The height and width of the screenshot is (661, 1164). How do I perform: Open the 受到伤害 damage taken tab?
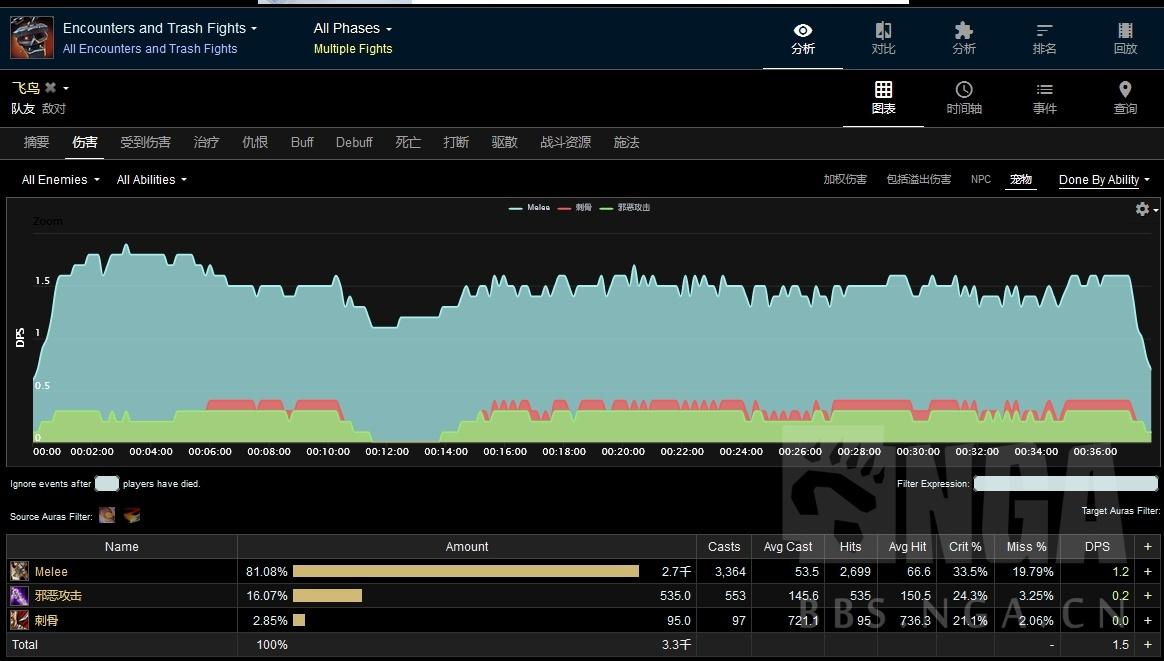coord(146,143)
